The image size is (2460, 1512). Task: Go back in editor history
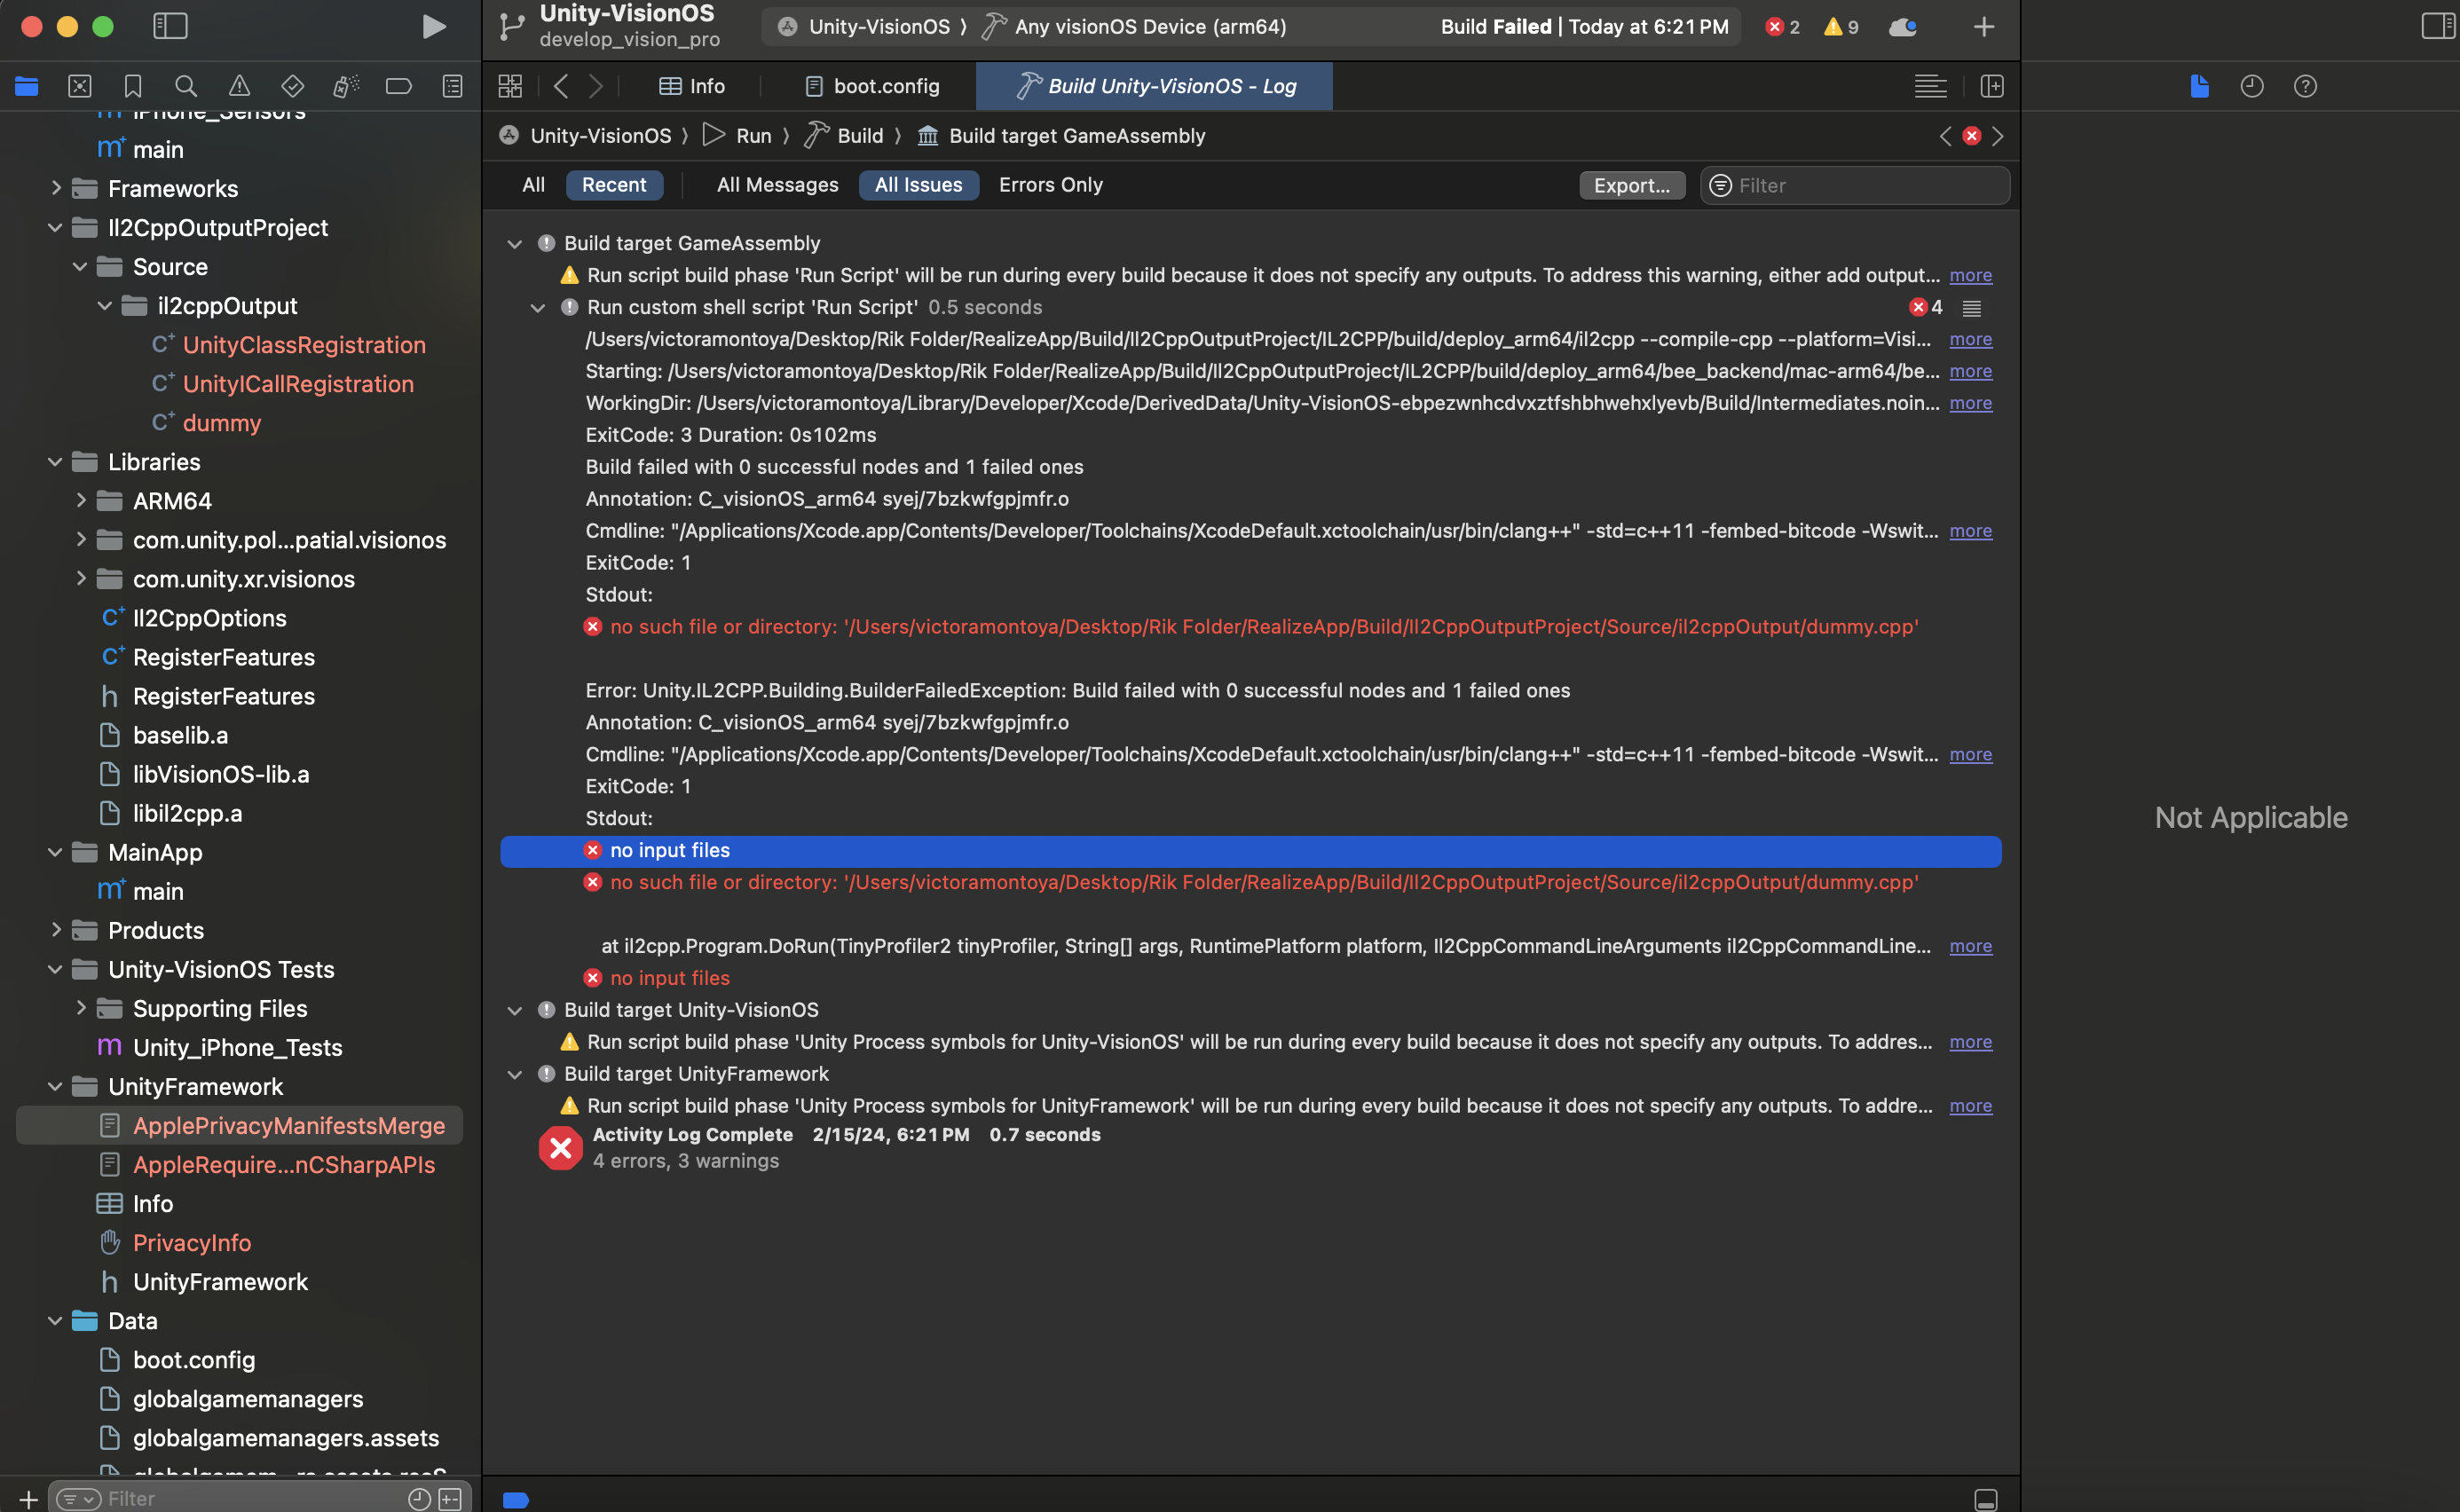pyautogui.click(x=561, y=86)
